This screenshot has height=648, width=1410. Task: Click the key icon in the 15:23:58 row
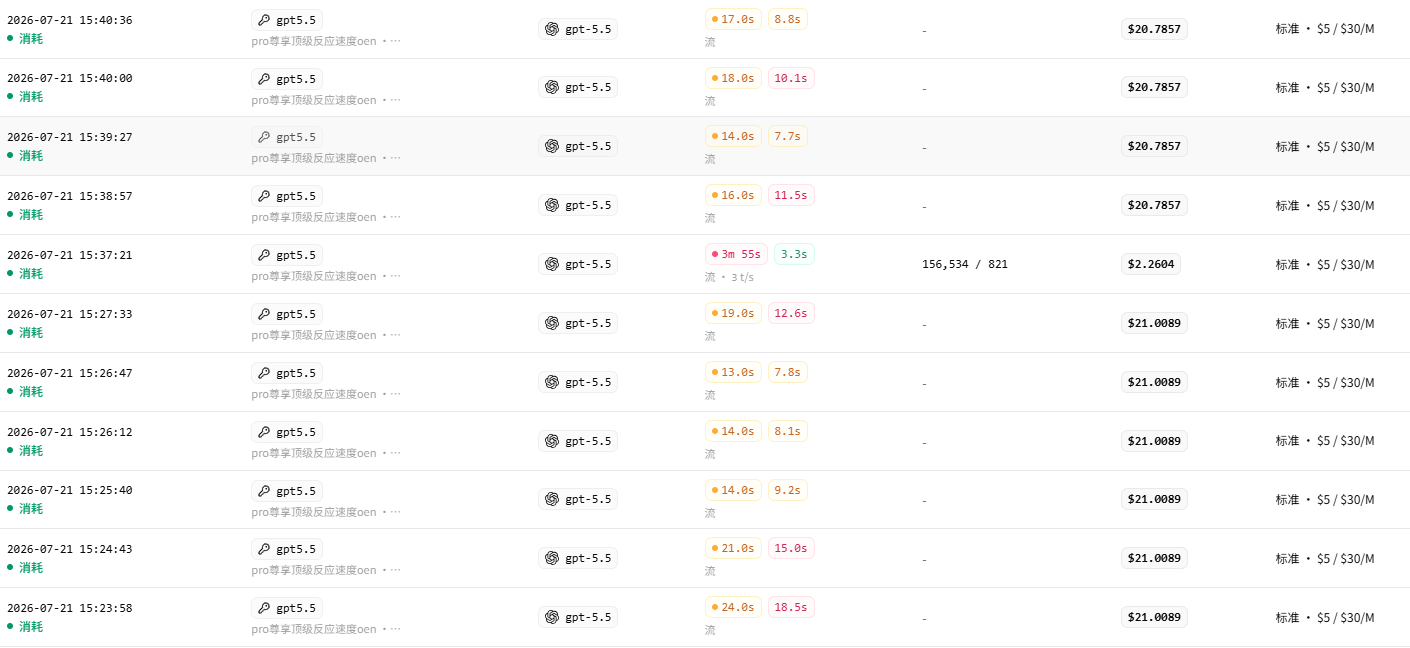tap(264, 608)
